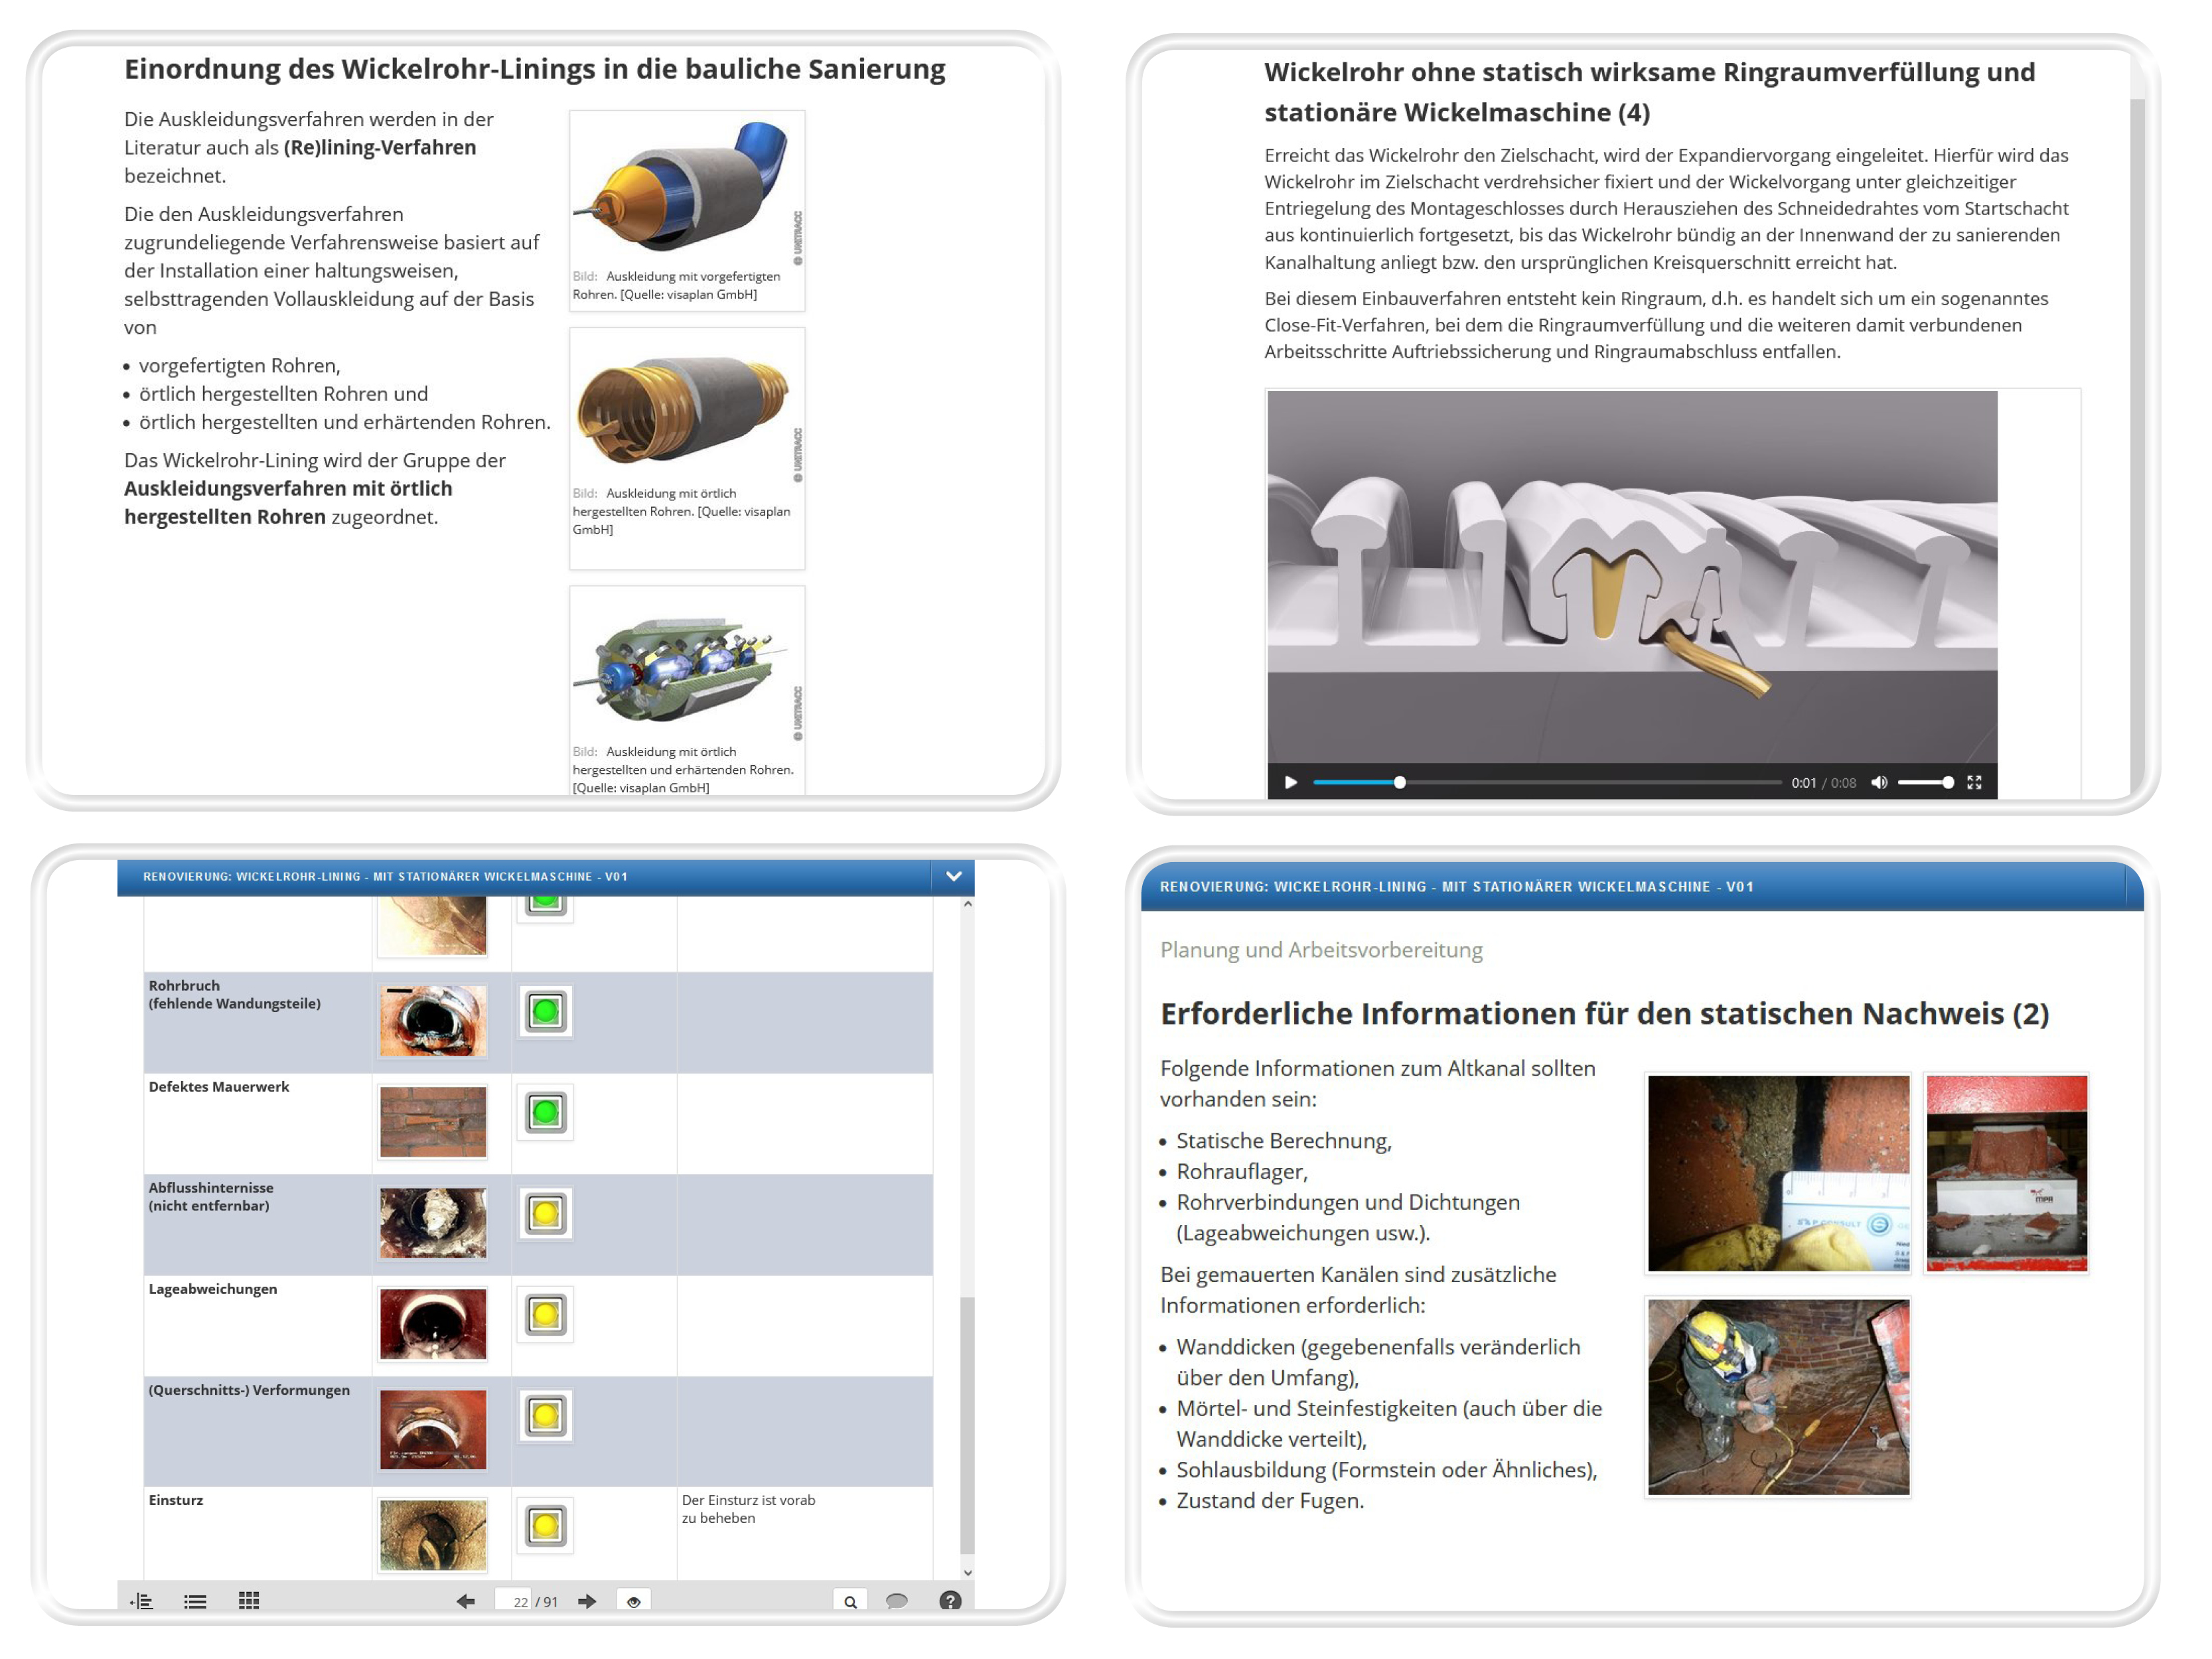Click the magnifier search icon
Screen dimensions: 2212x1659
point(850,1601)
